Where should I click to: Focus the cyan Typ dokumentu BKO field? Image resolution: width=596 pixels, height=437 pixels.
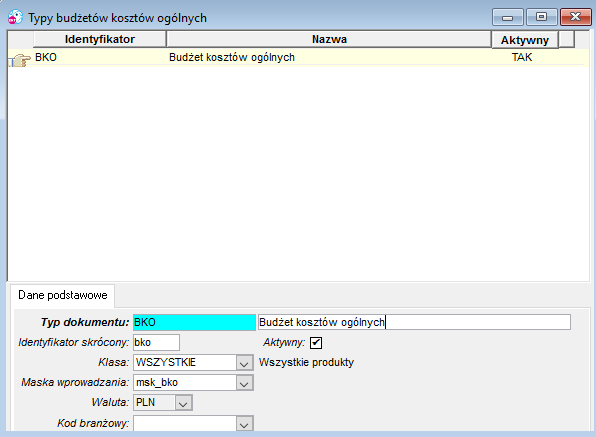(x=194, y=322)
